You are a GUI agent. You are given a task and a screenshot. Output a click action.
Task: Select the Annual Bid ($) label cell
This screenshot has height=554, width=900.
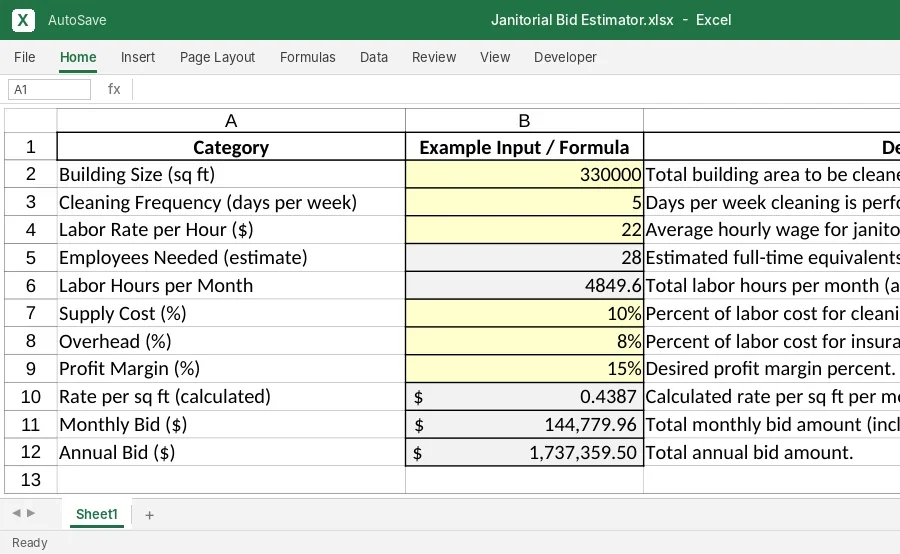231,452
